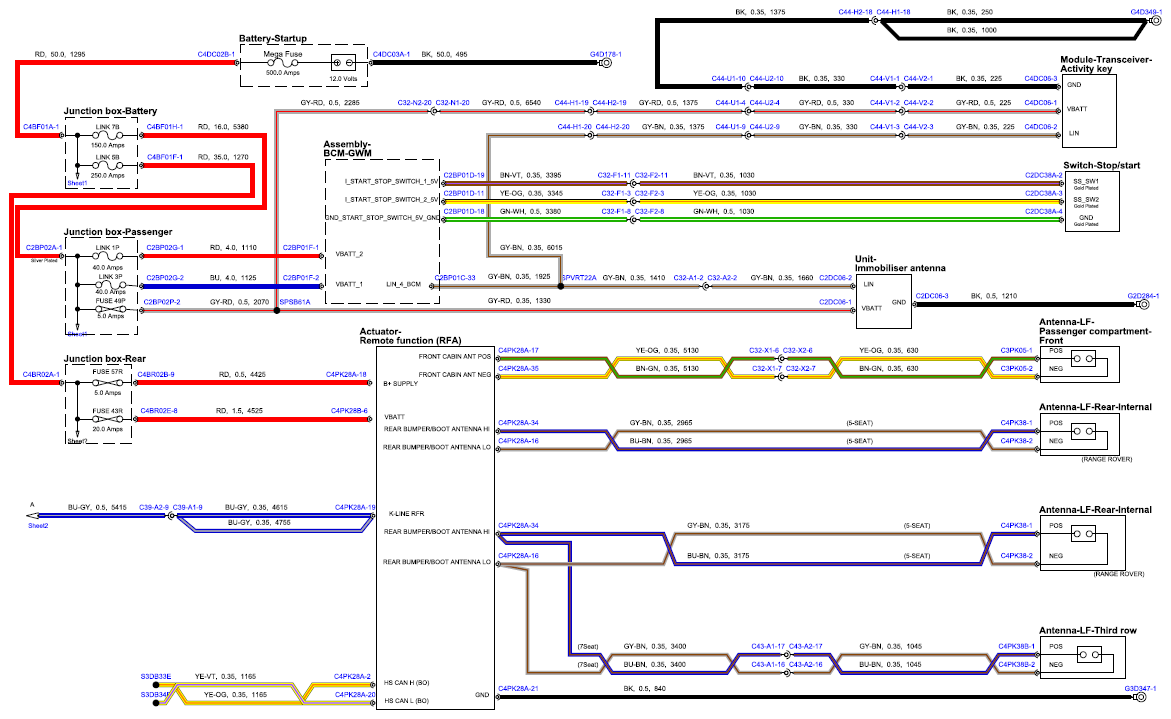Select the Switch-Stop/start title

coord(1102,166)
